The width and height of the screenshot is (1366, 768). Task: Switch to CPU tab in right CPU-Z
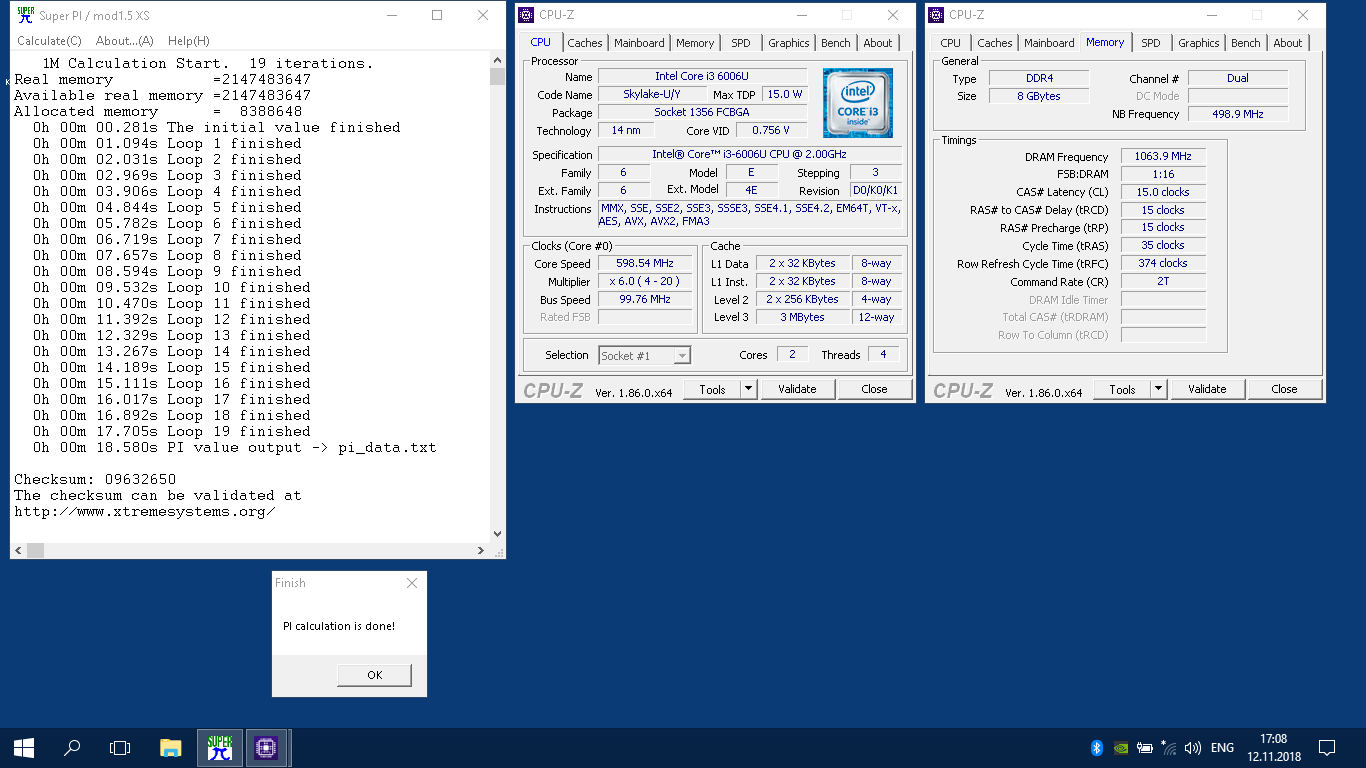pyautogui.click(x=950, y=43)
